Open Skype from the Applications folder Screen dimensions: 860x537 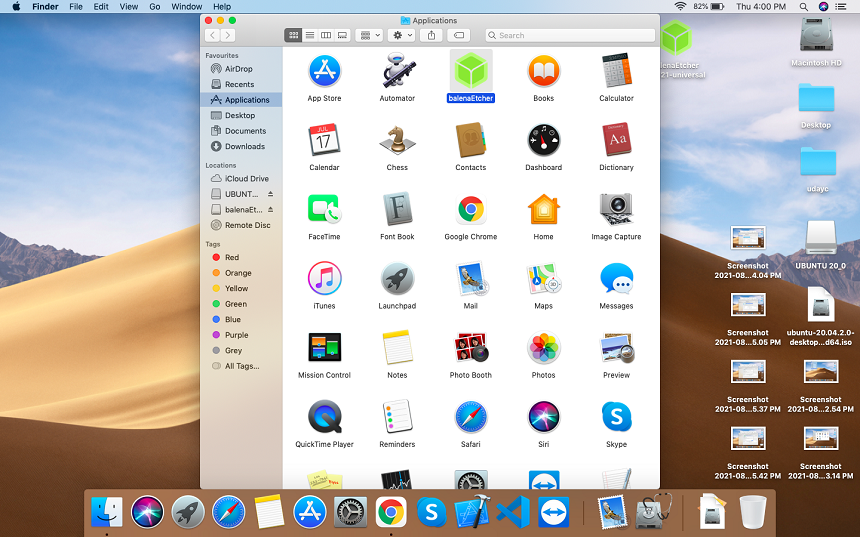[616, 417]
